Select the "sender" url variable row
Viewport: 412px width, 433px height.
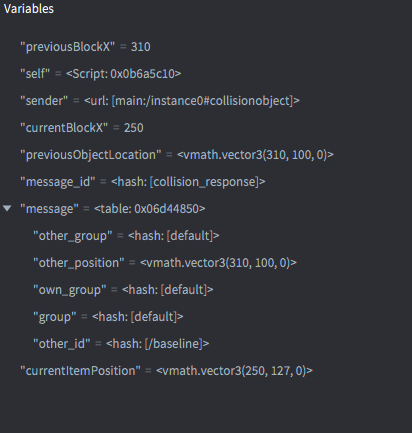pos(206,101)
